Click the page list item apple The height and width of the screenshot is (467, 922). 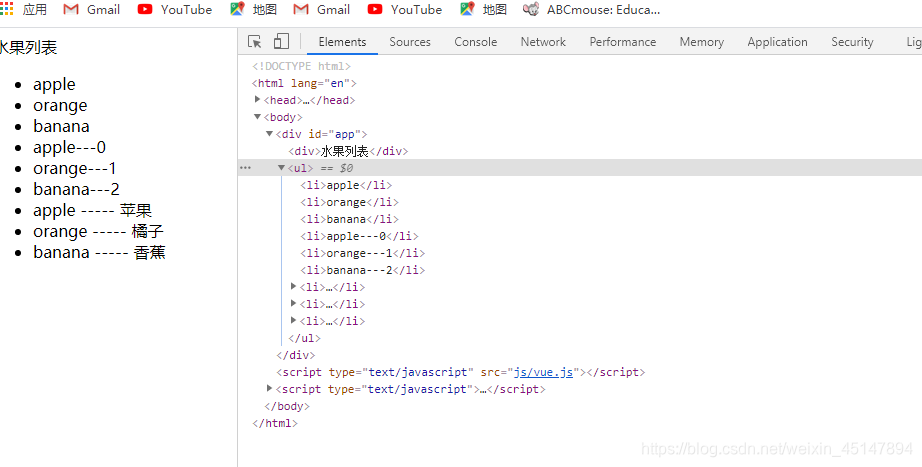pyautogui.click(x=54, y=84)
